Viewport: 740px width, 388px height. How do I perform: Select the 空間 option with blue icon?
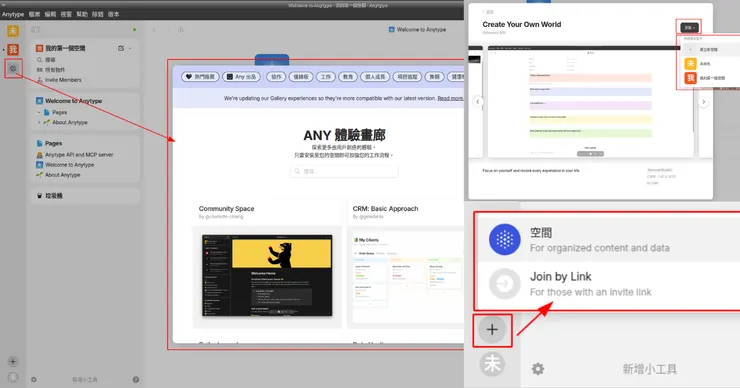pos(609,239)
